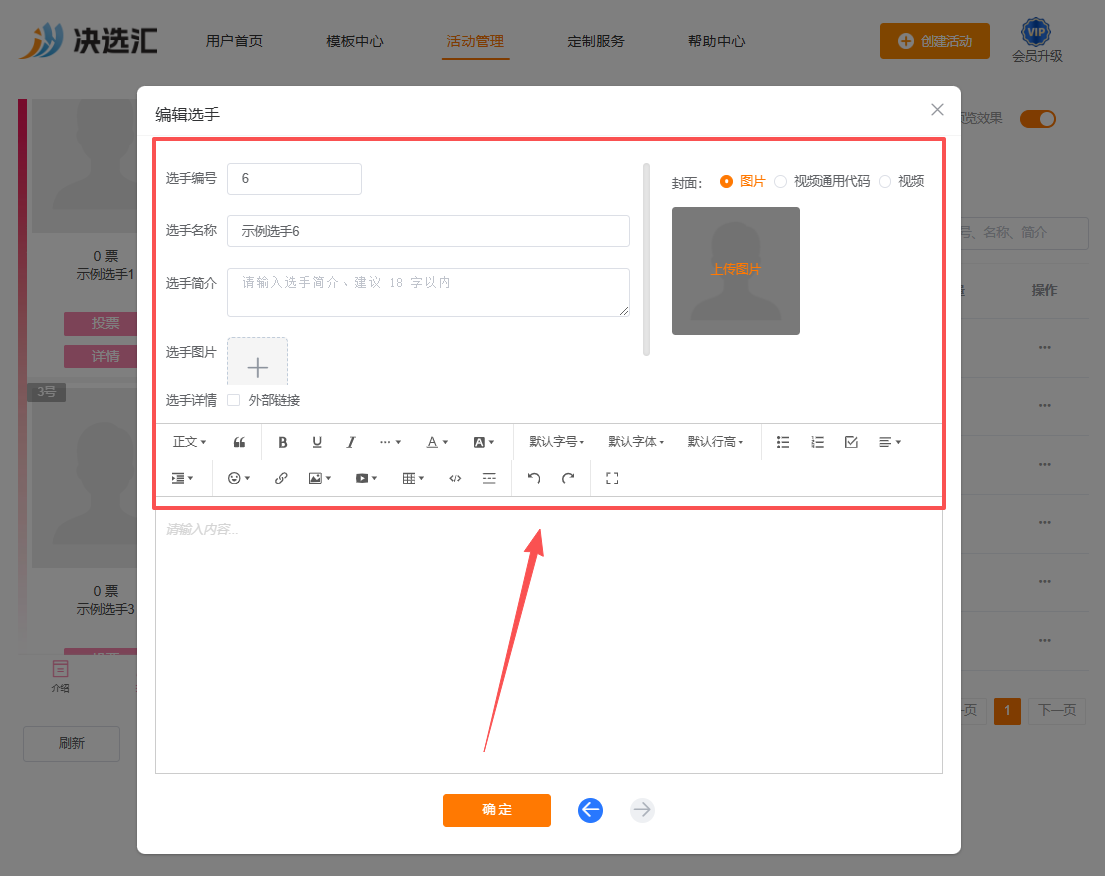
Task: Toggle bold formatting
Action: tap(283, 442)
